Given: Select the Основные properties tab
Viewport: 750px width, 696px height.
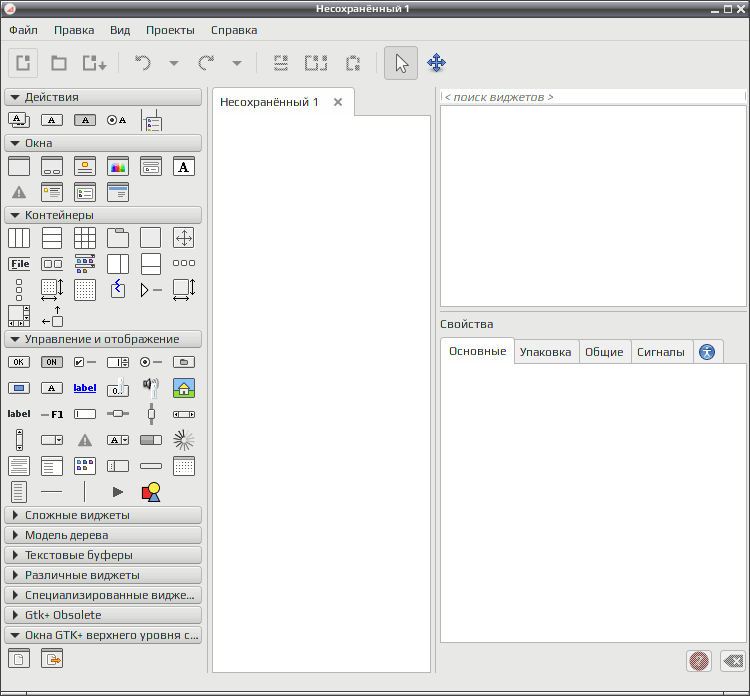Looking at the screenshot, I should coord(477,351).
